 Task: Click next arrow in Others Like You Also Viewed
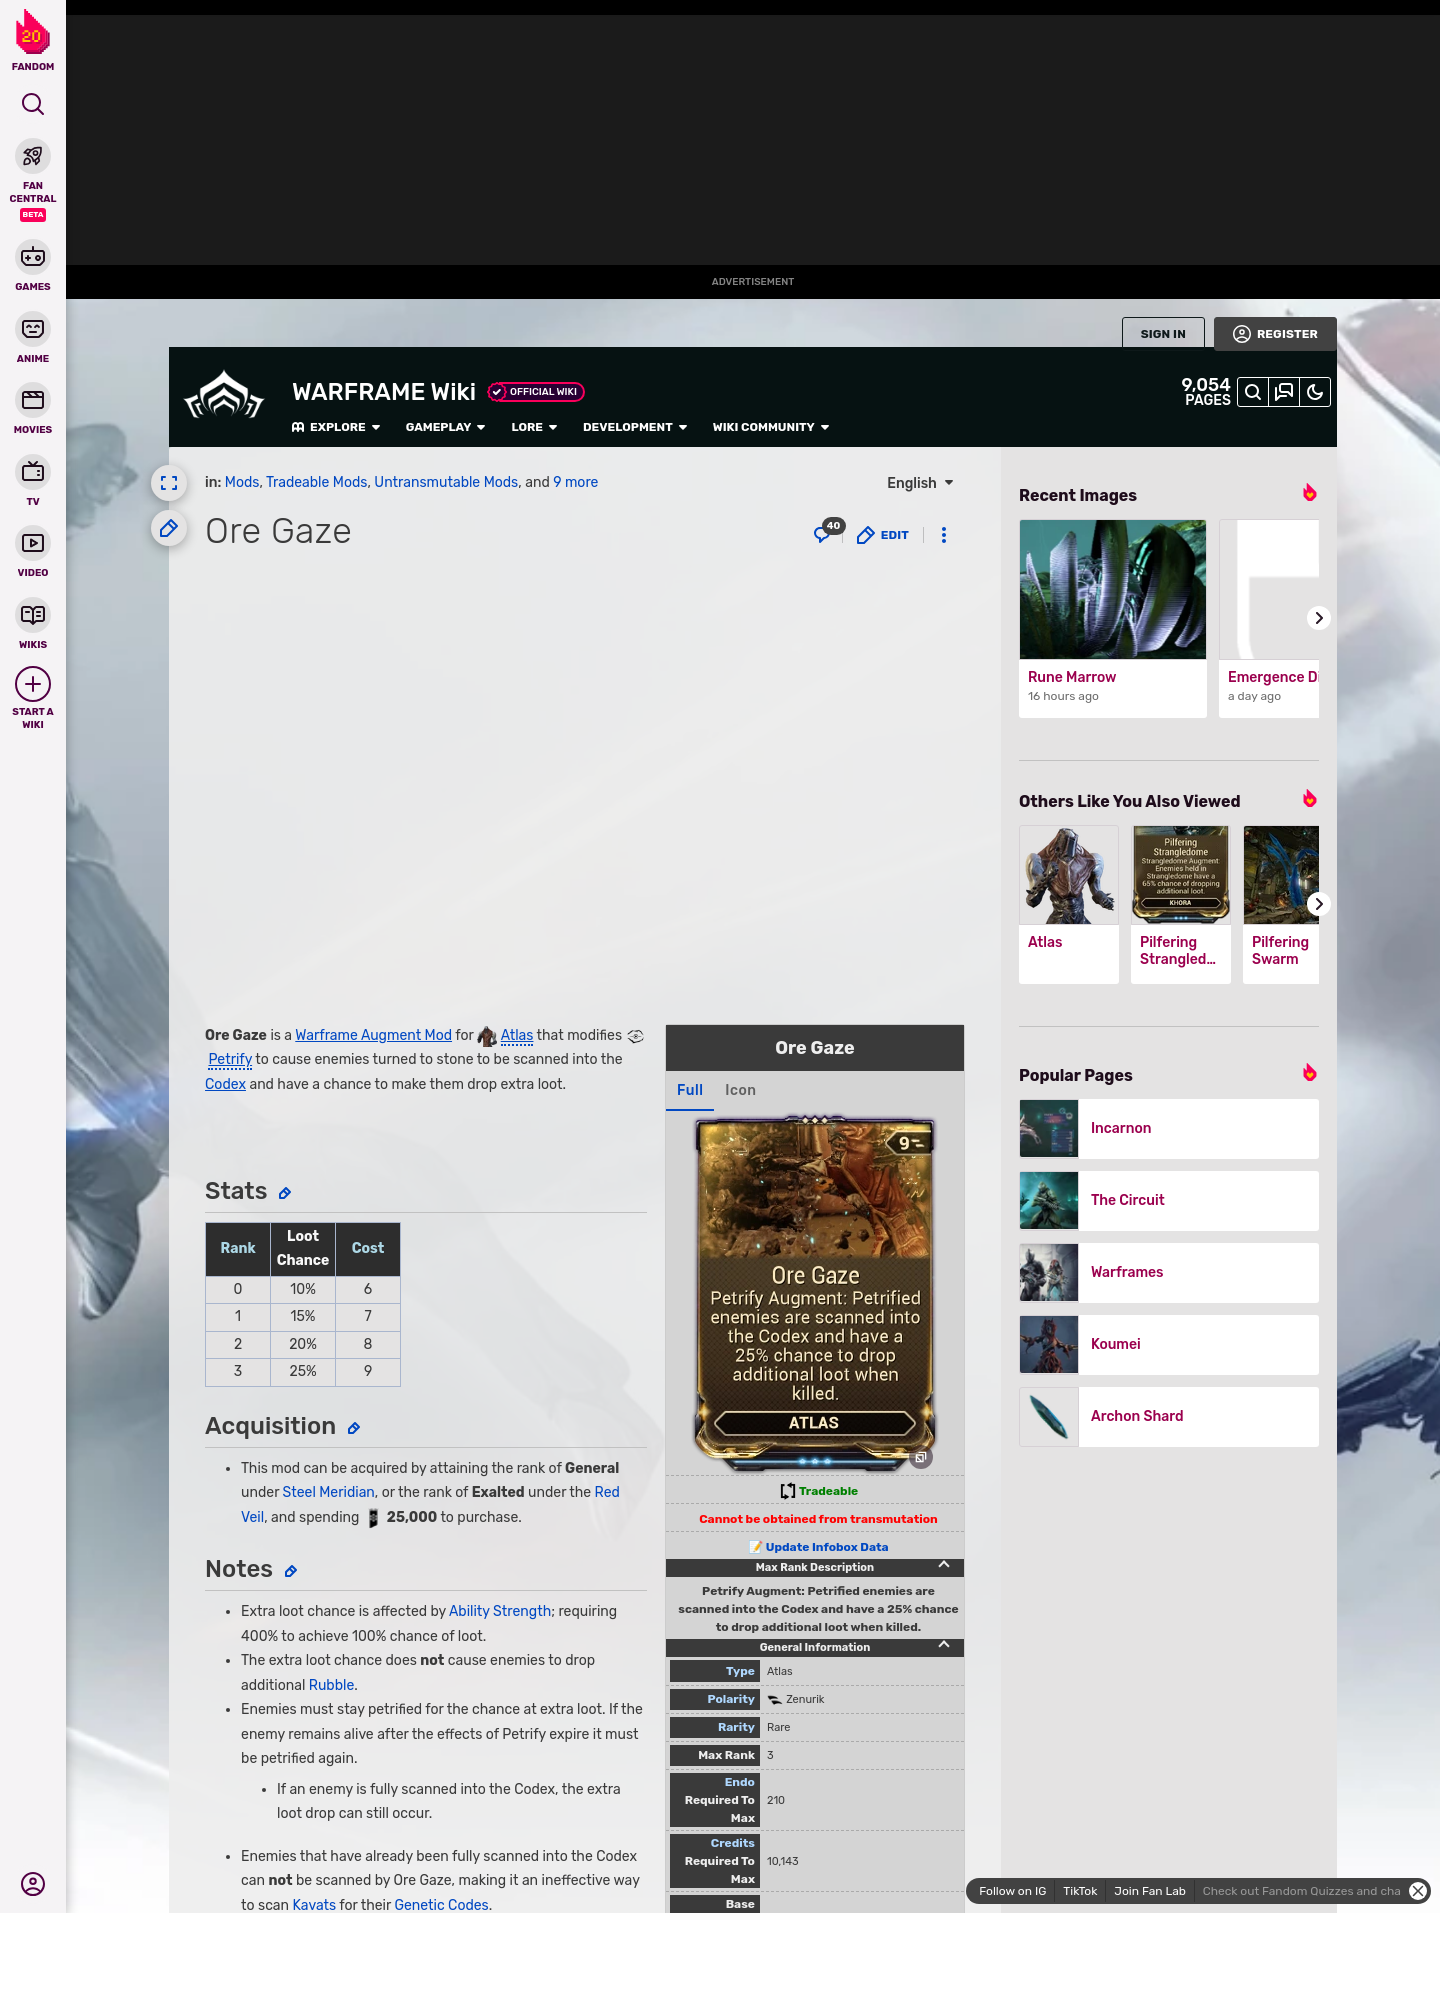[1319, 904]
